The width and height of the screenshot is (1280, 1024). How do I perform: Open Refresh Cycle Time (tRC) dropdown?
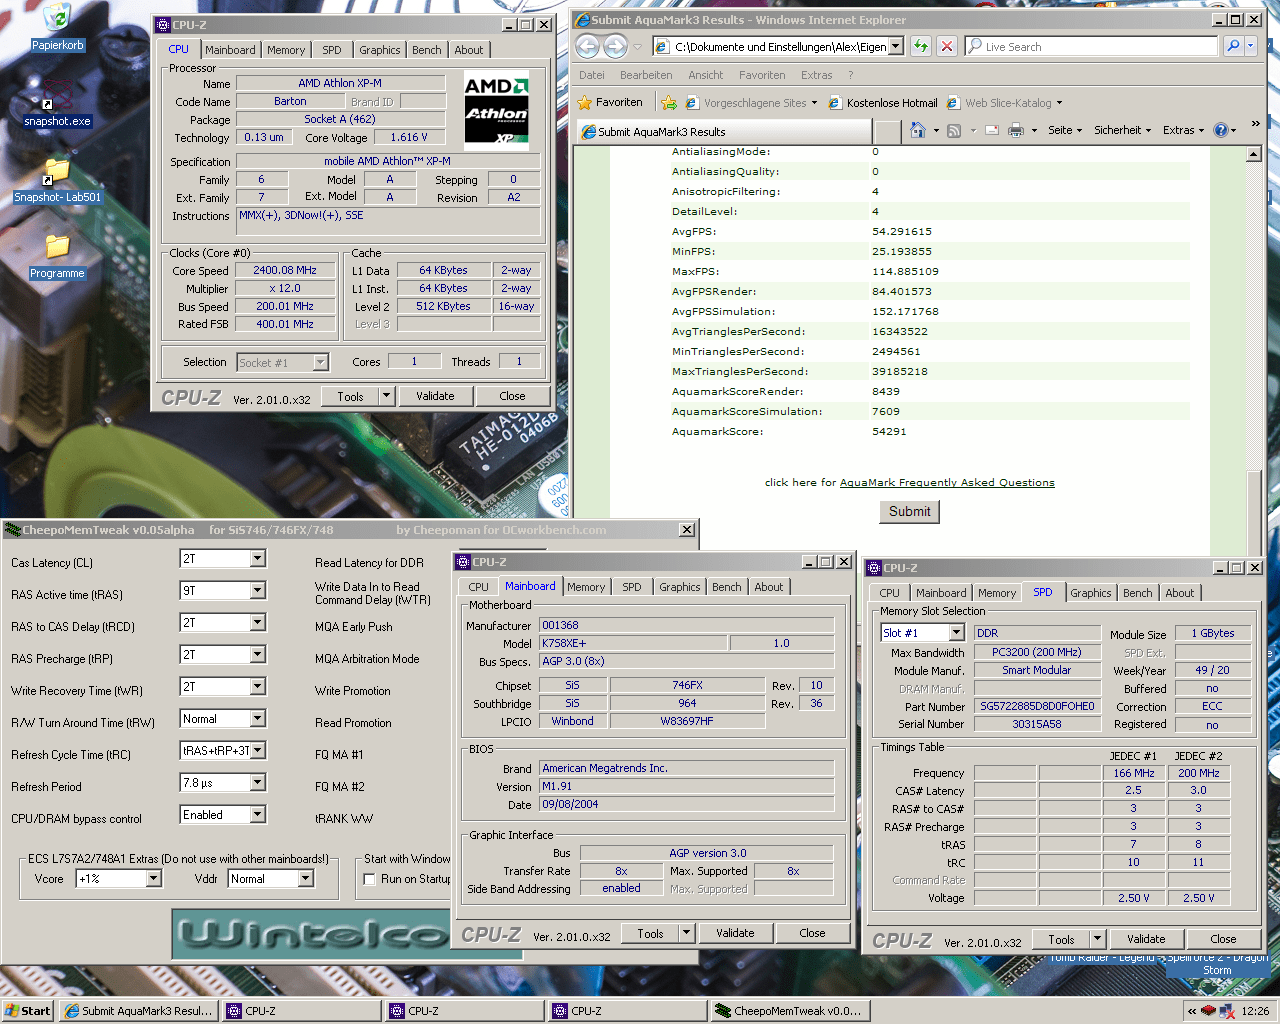(257, 751)
